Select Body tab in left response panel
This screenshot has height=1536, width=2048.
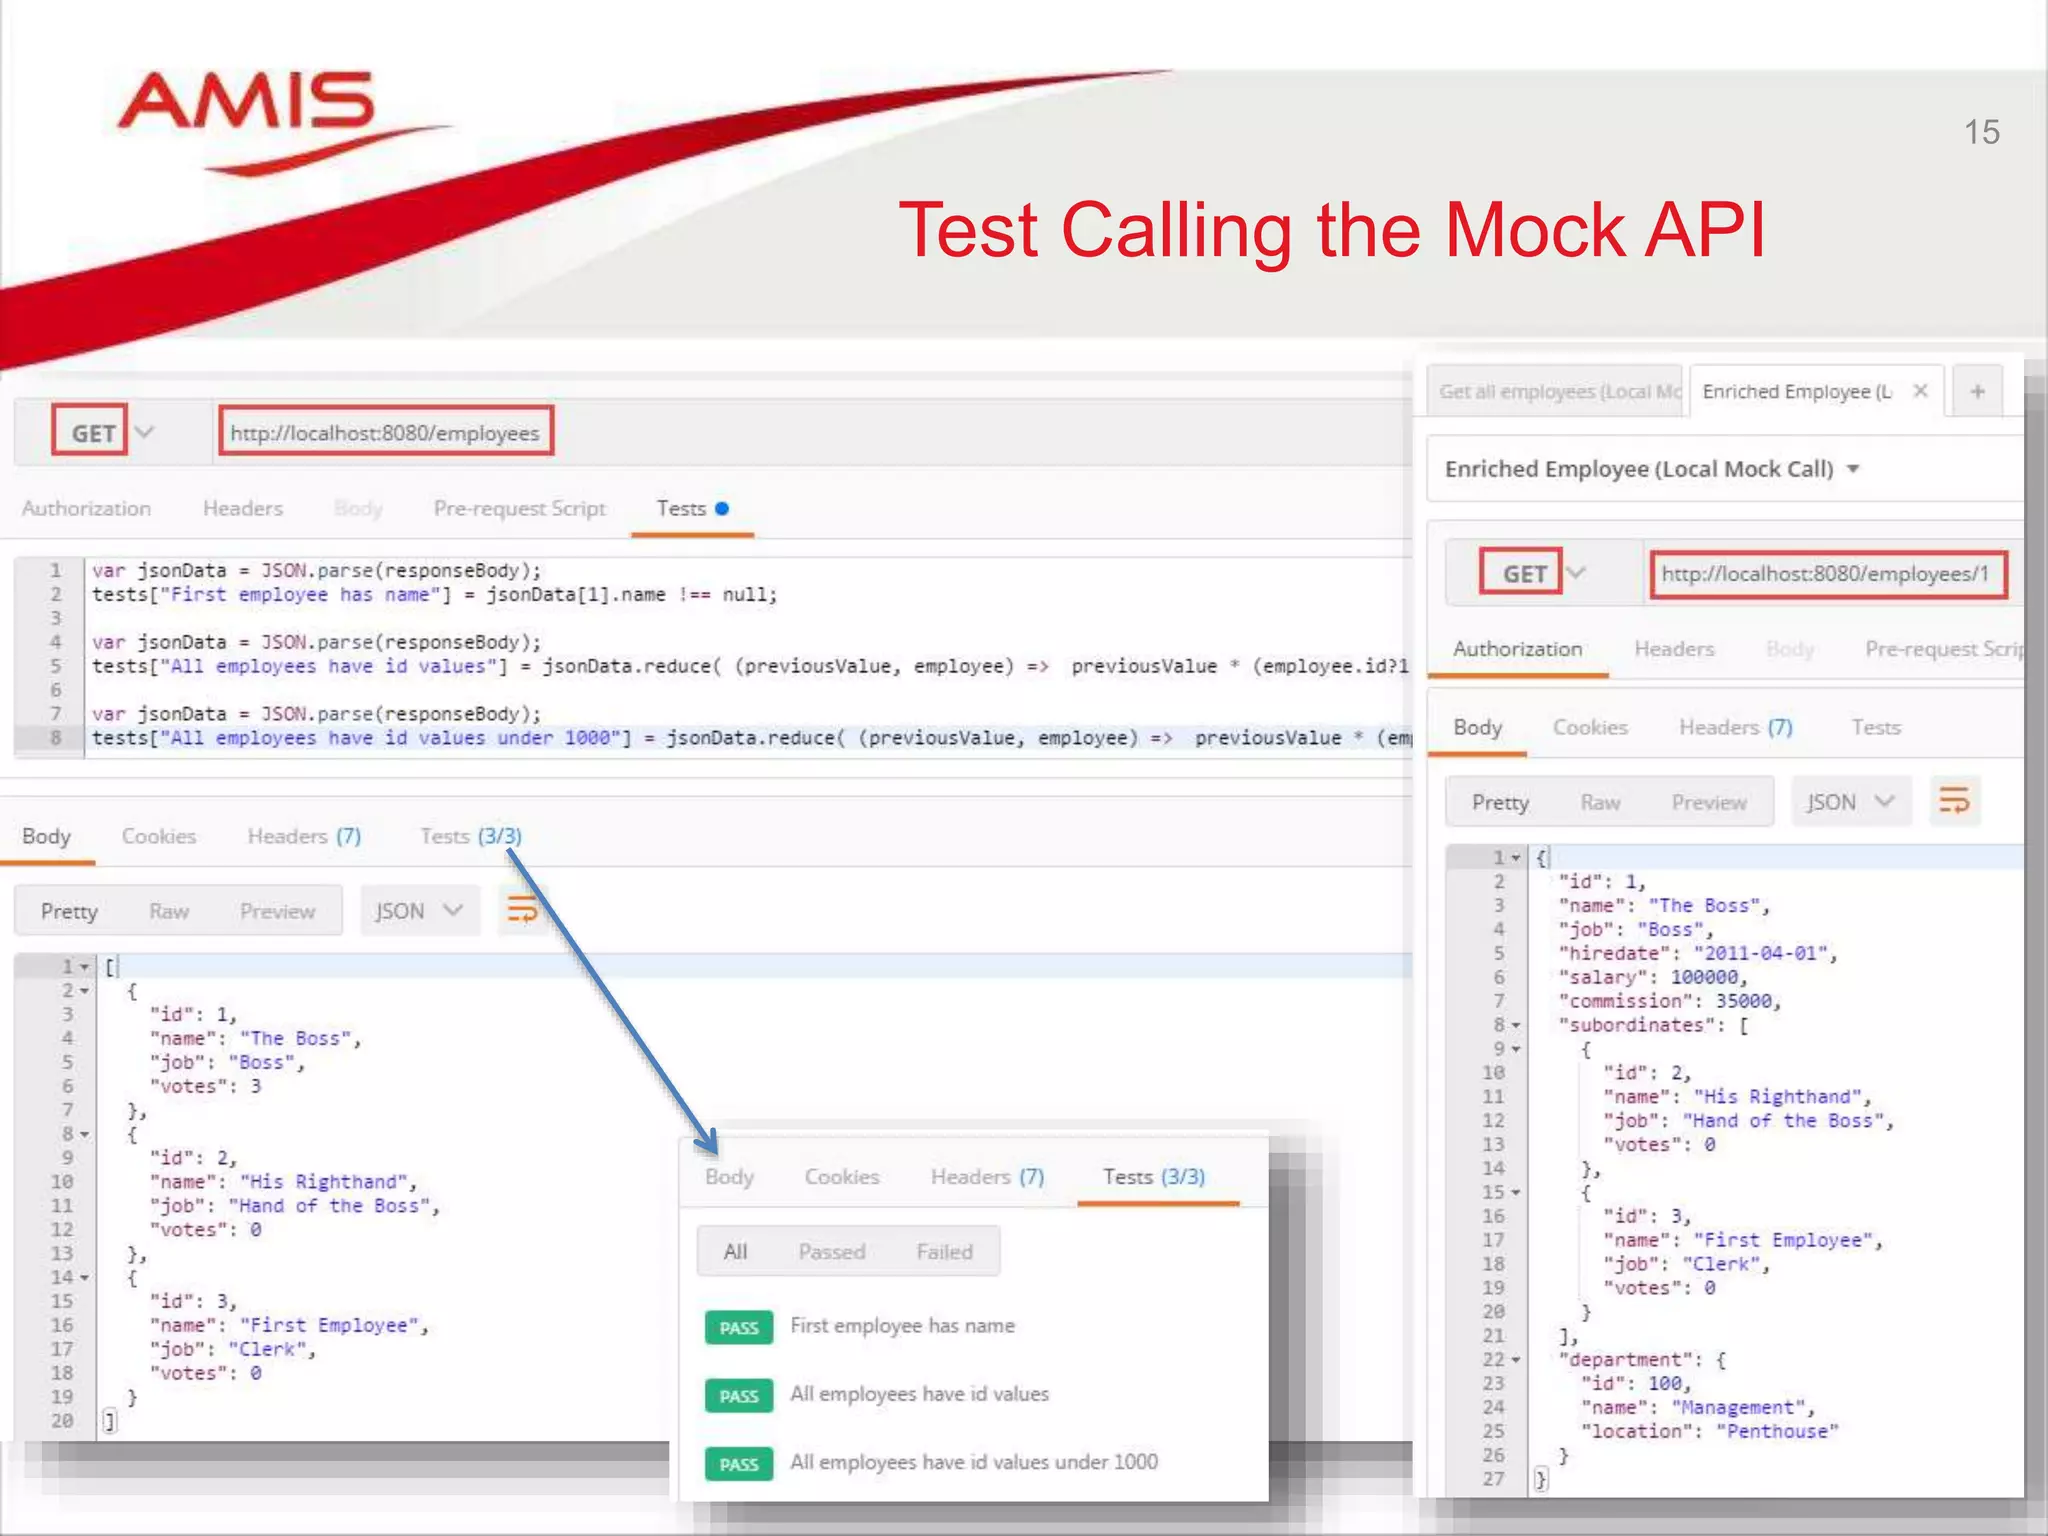[46, 836]
